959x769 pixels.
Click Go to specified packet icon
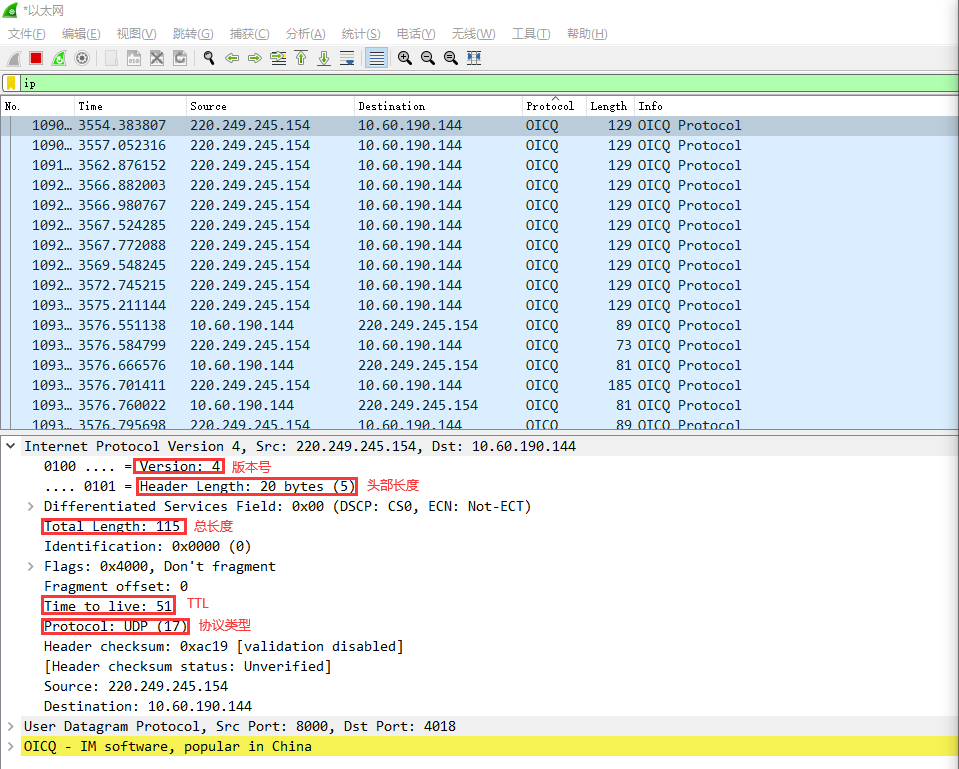[x=278, y=58]
